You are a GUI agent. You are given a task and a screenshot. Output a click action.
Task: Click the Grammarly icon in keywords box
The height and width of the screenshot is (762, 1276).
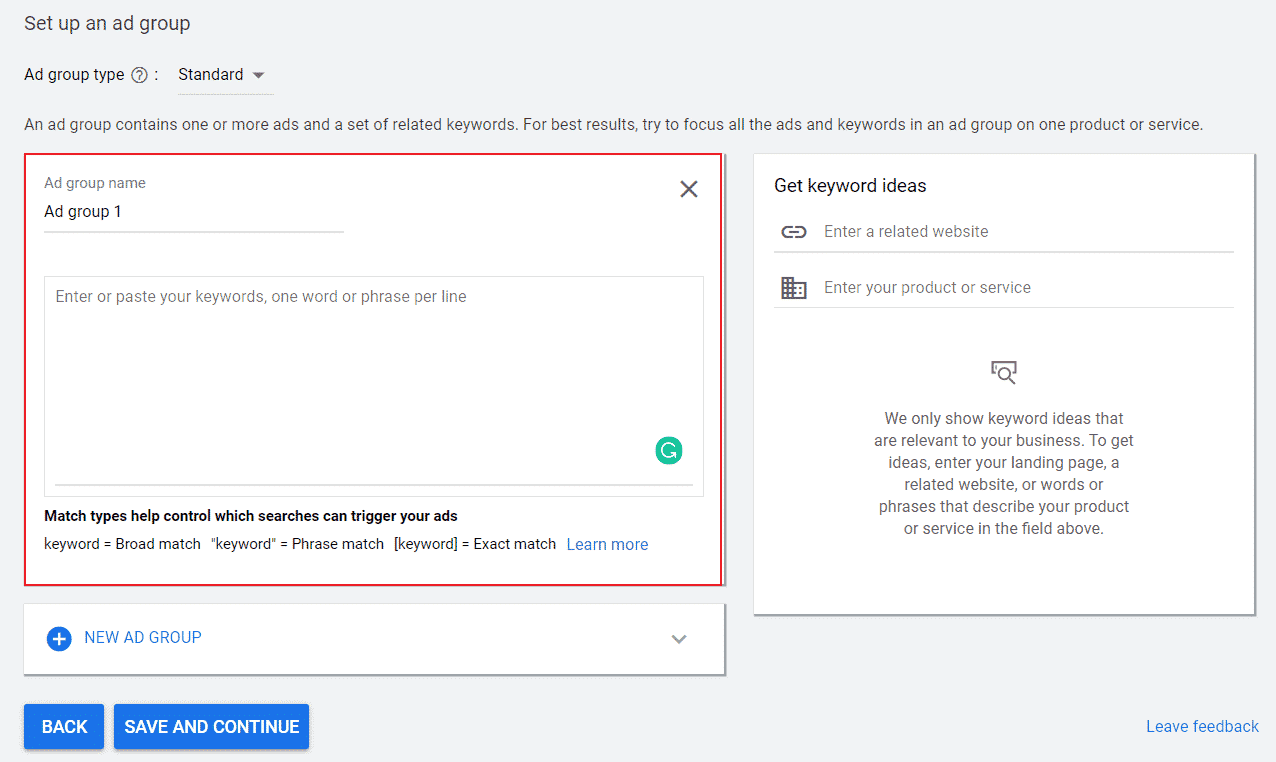(669, 451)
